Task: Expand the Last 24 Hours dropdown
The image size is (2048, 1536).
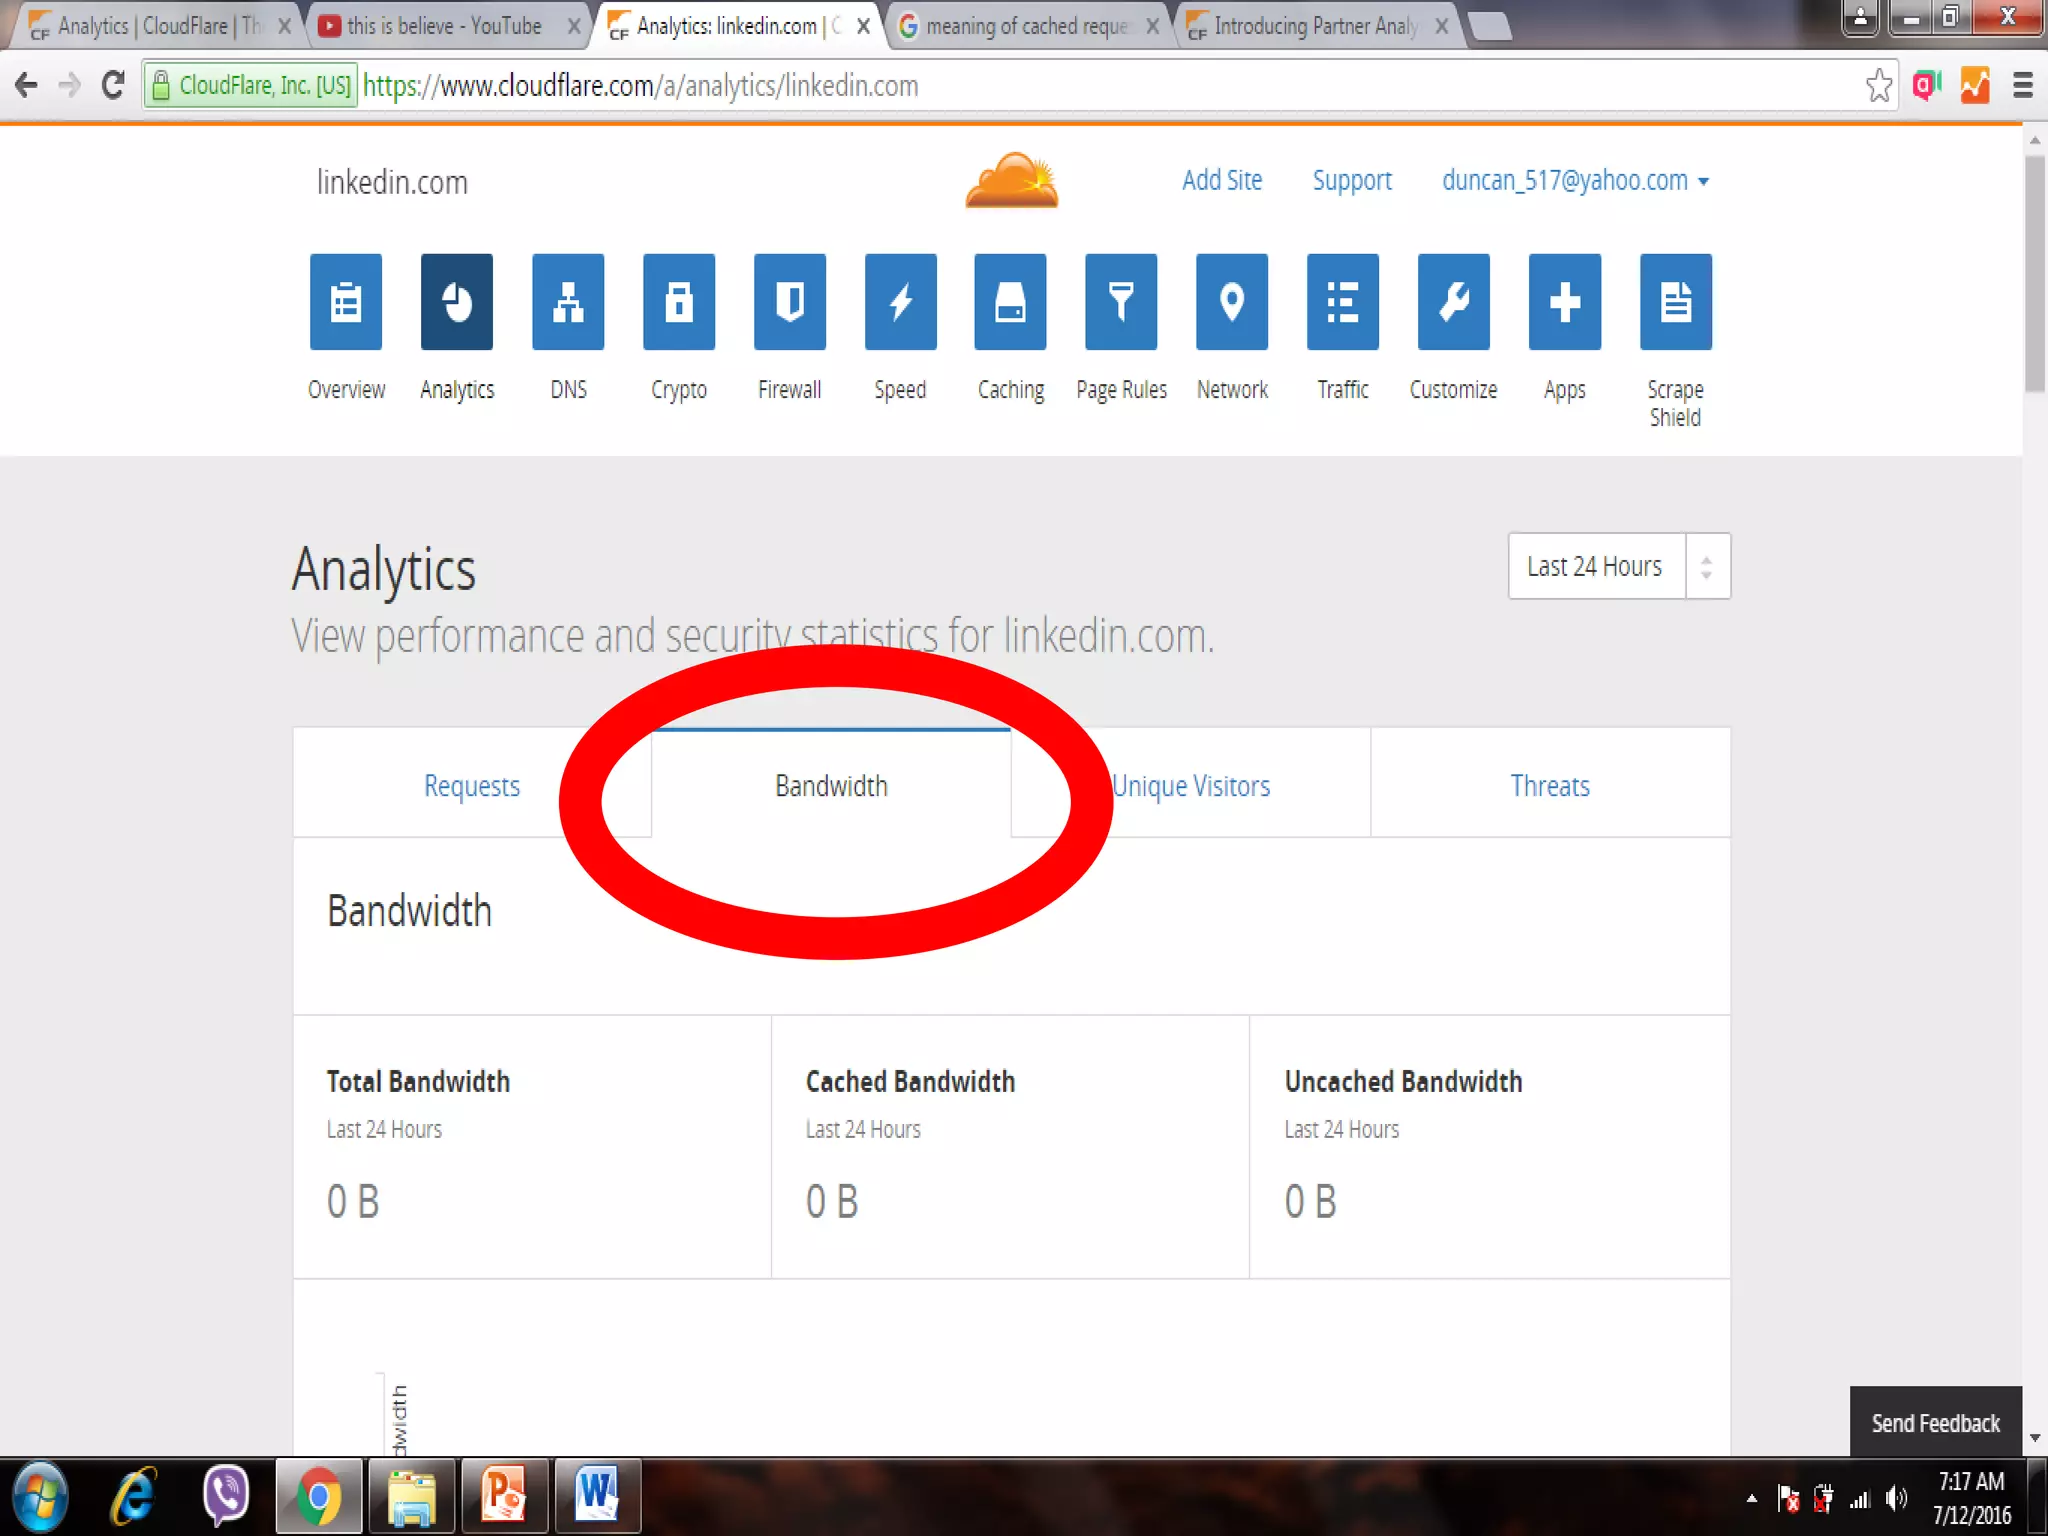Action: click(x=1618, y=566)
